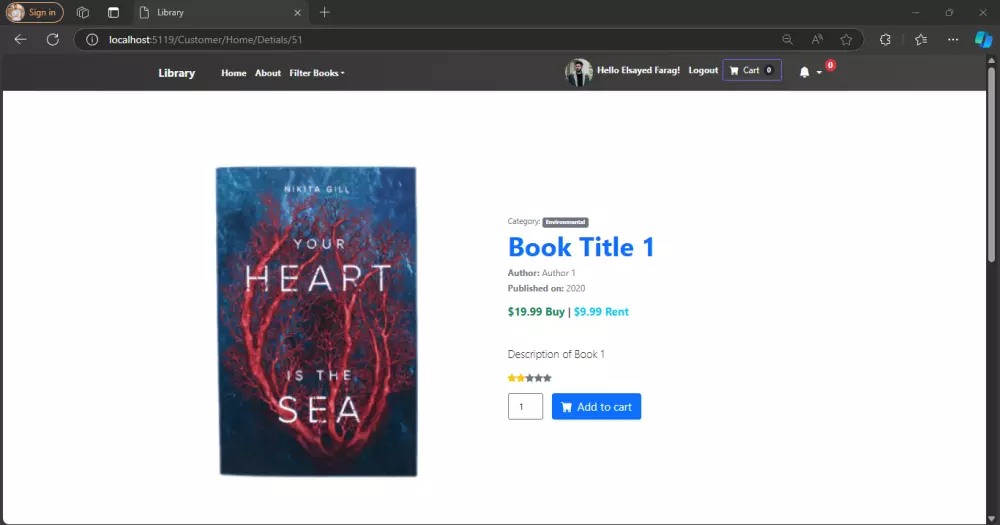Open the site information icon in address bar
Viewport: 1000px width, 525px height.
pos(92,40)
